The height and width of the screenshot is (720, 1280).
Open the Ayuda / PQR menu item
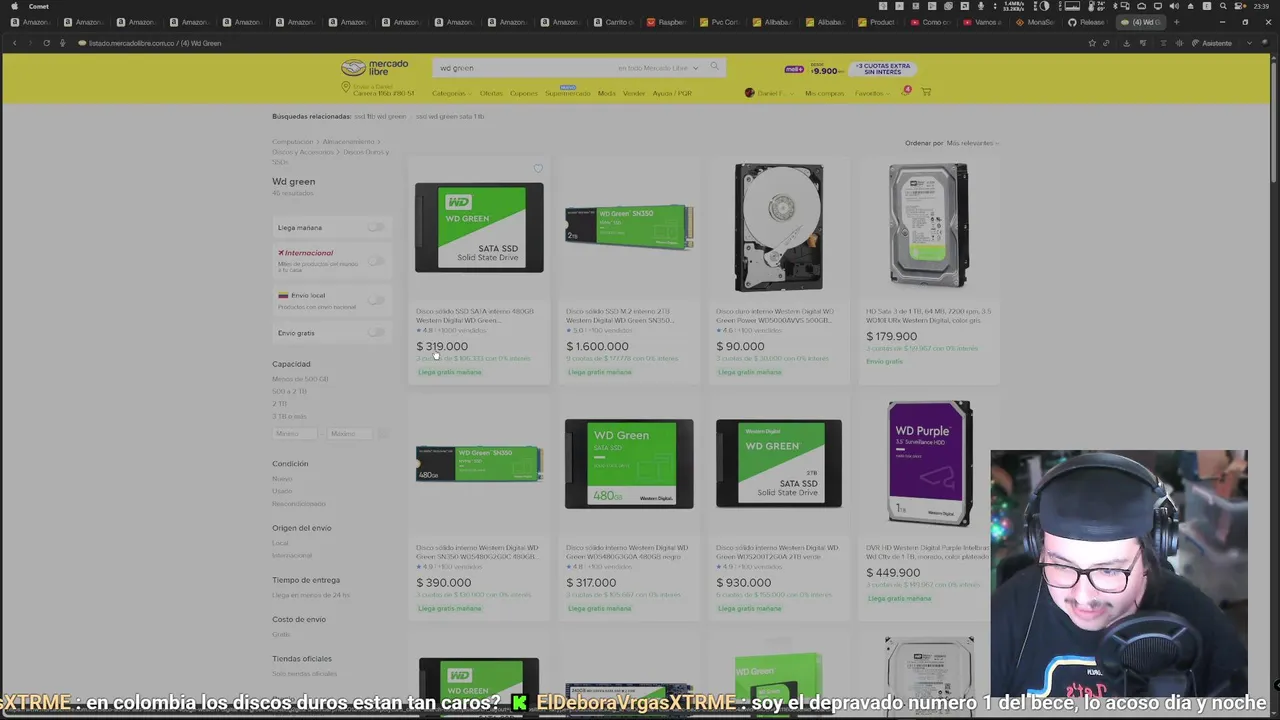tap(672, 93)
